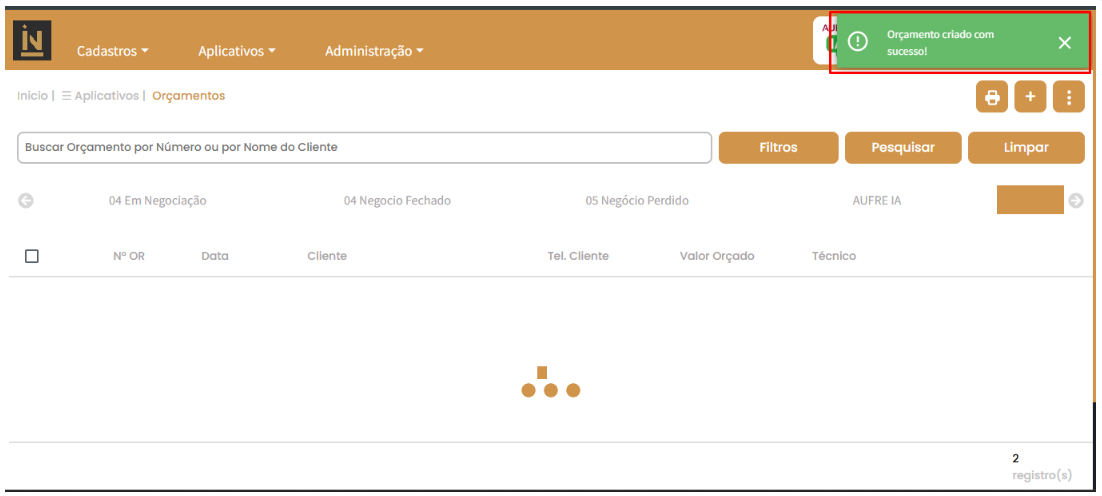Select the 04 Em Negociação tab
The height and width of the screenshot is (496, 1102).
tap(157, 201)
